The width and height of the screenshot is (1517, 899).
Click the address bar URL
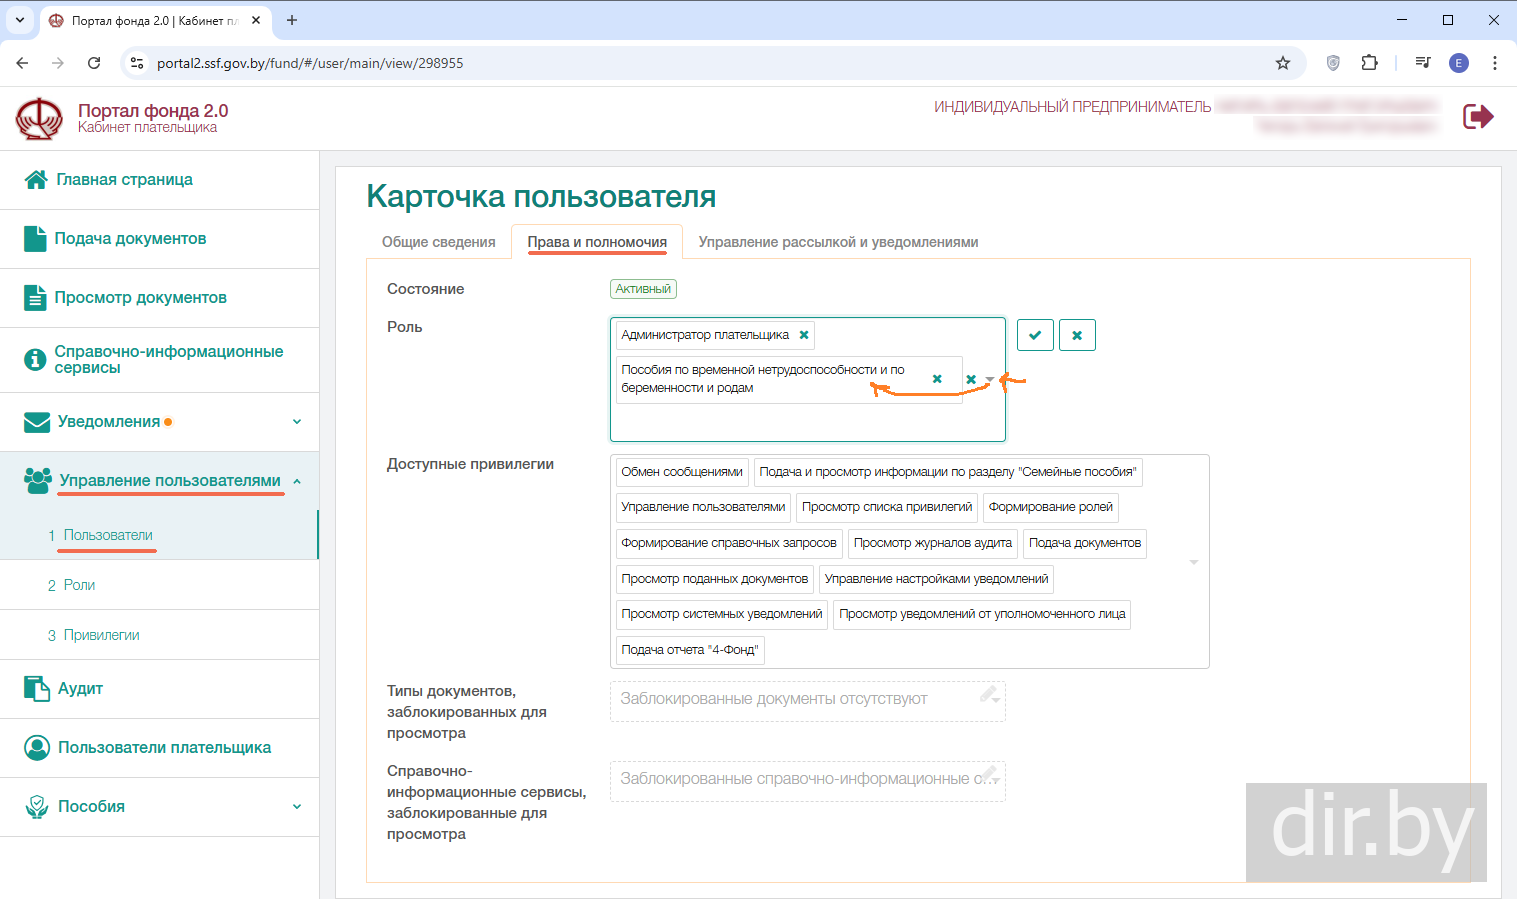[x=310, y=63]
